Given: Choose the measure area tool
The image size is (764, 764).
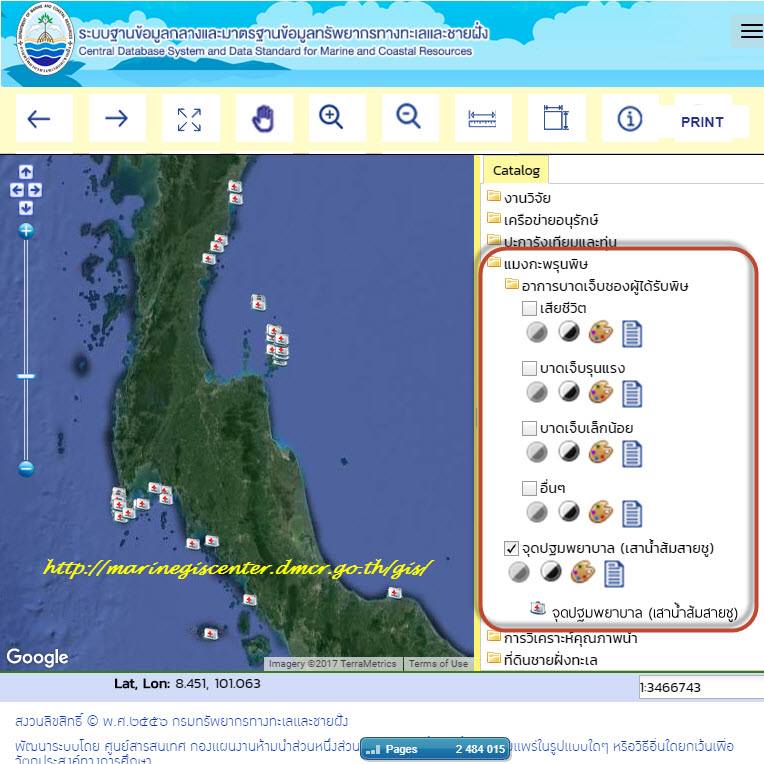Looking at the screenshot, I should pos(556,118).
